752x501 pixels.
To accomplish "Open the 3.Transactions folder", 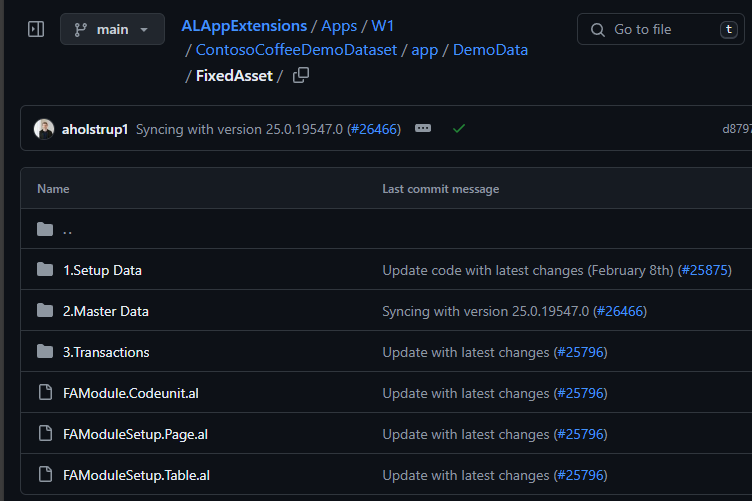I will (106, 352).
